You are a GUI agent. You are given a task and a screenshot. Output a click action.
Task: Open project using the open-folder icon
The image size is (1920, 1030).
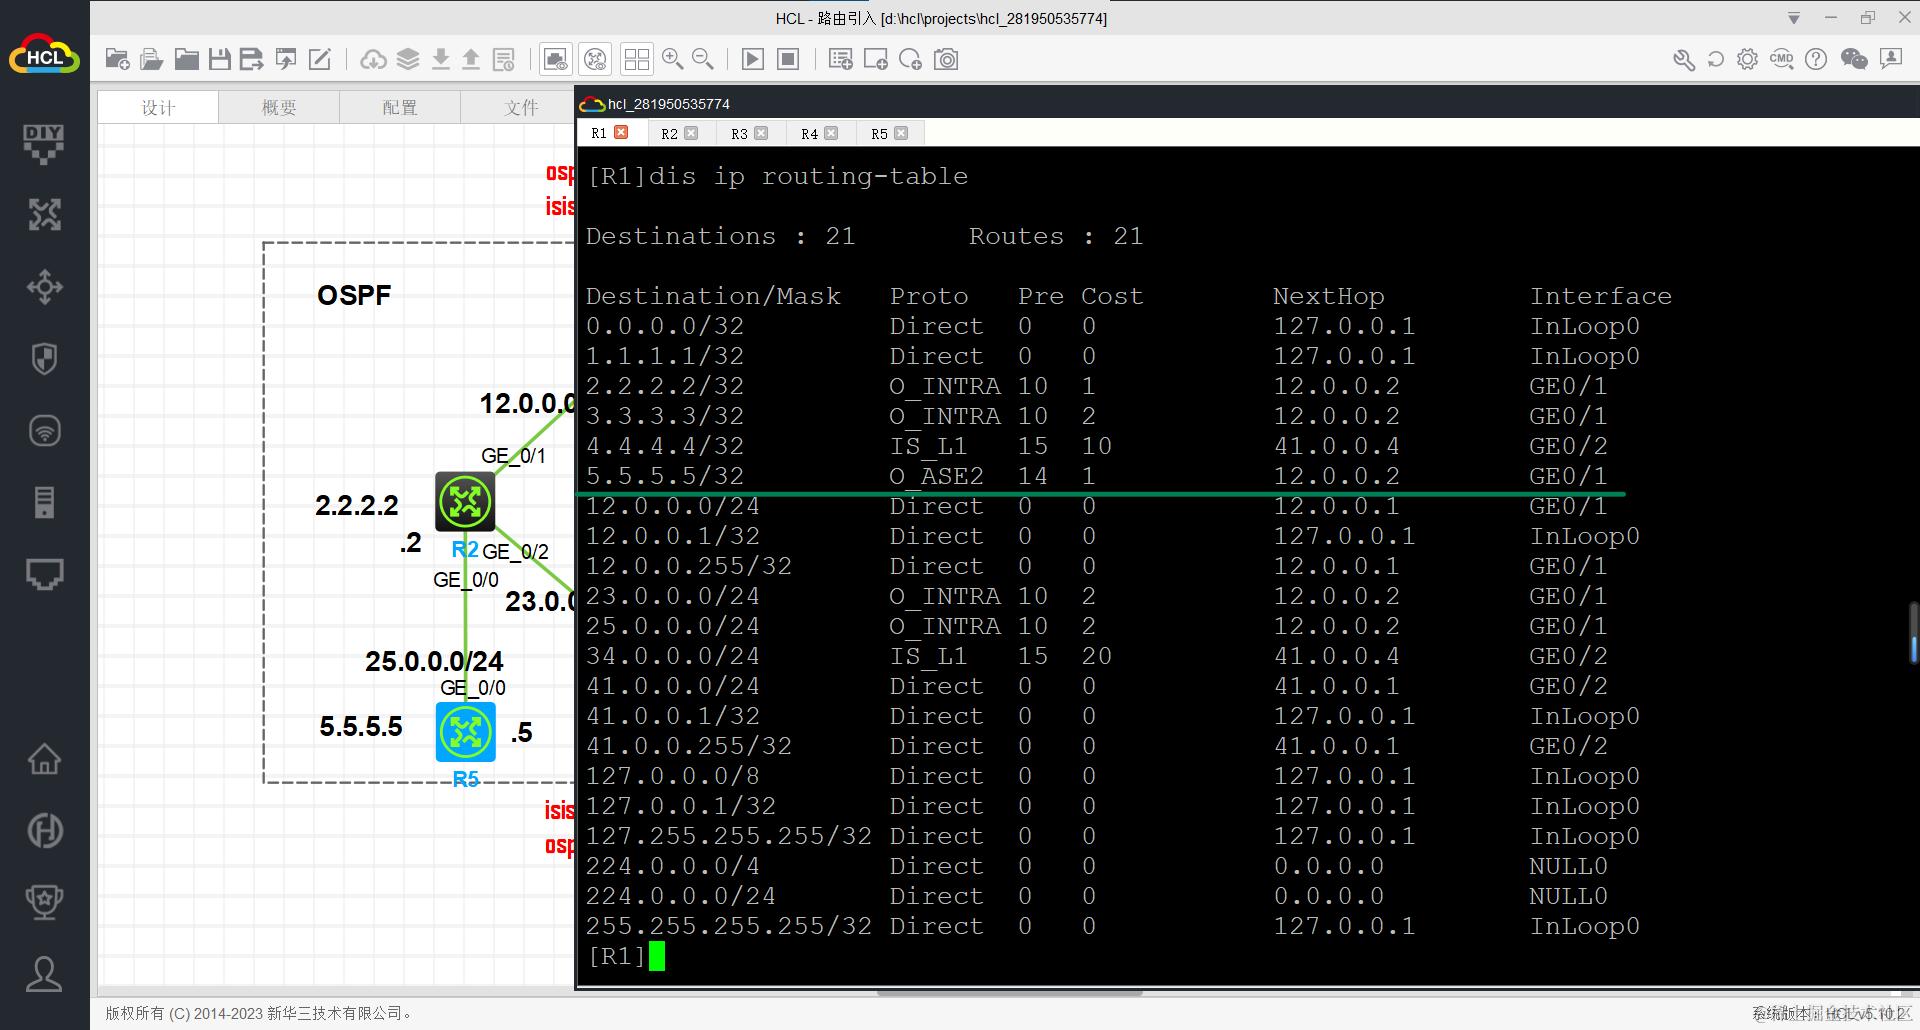151,59
